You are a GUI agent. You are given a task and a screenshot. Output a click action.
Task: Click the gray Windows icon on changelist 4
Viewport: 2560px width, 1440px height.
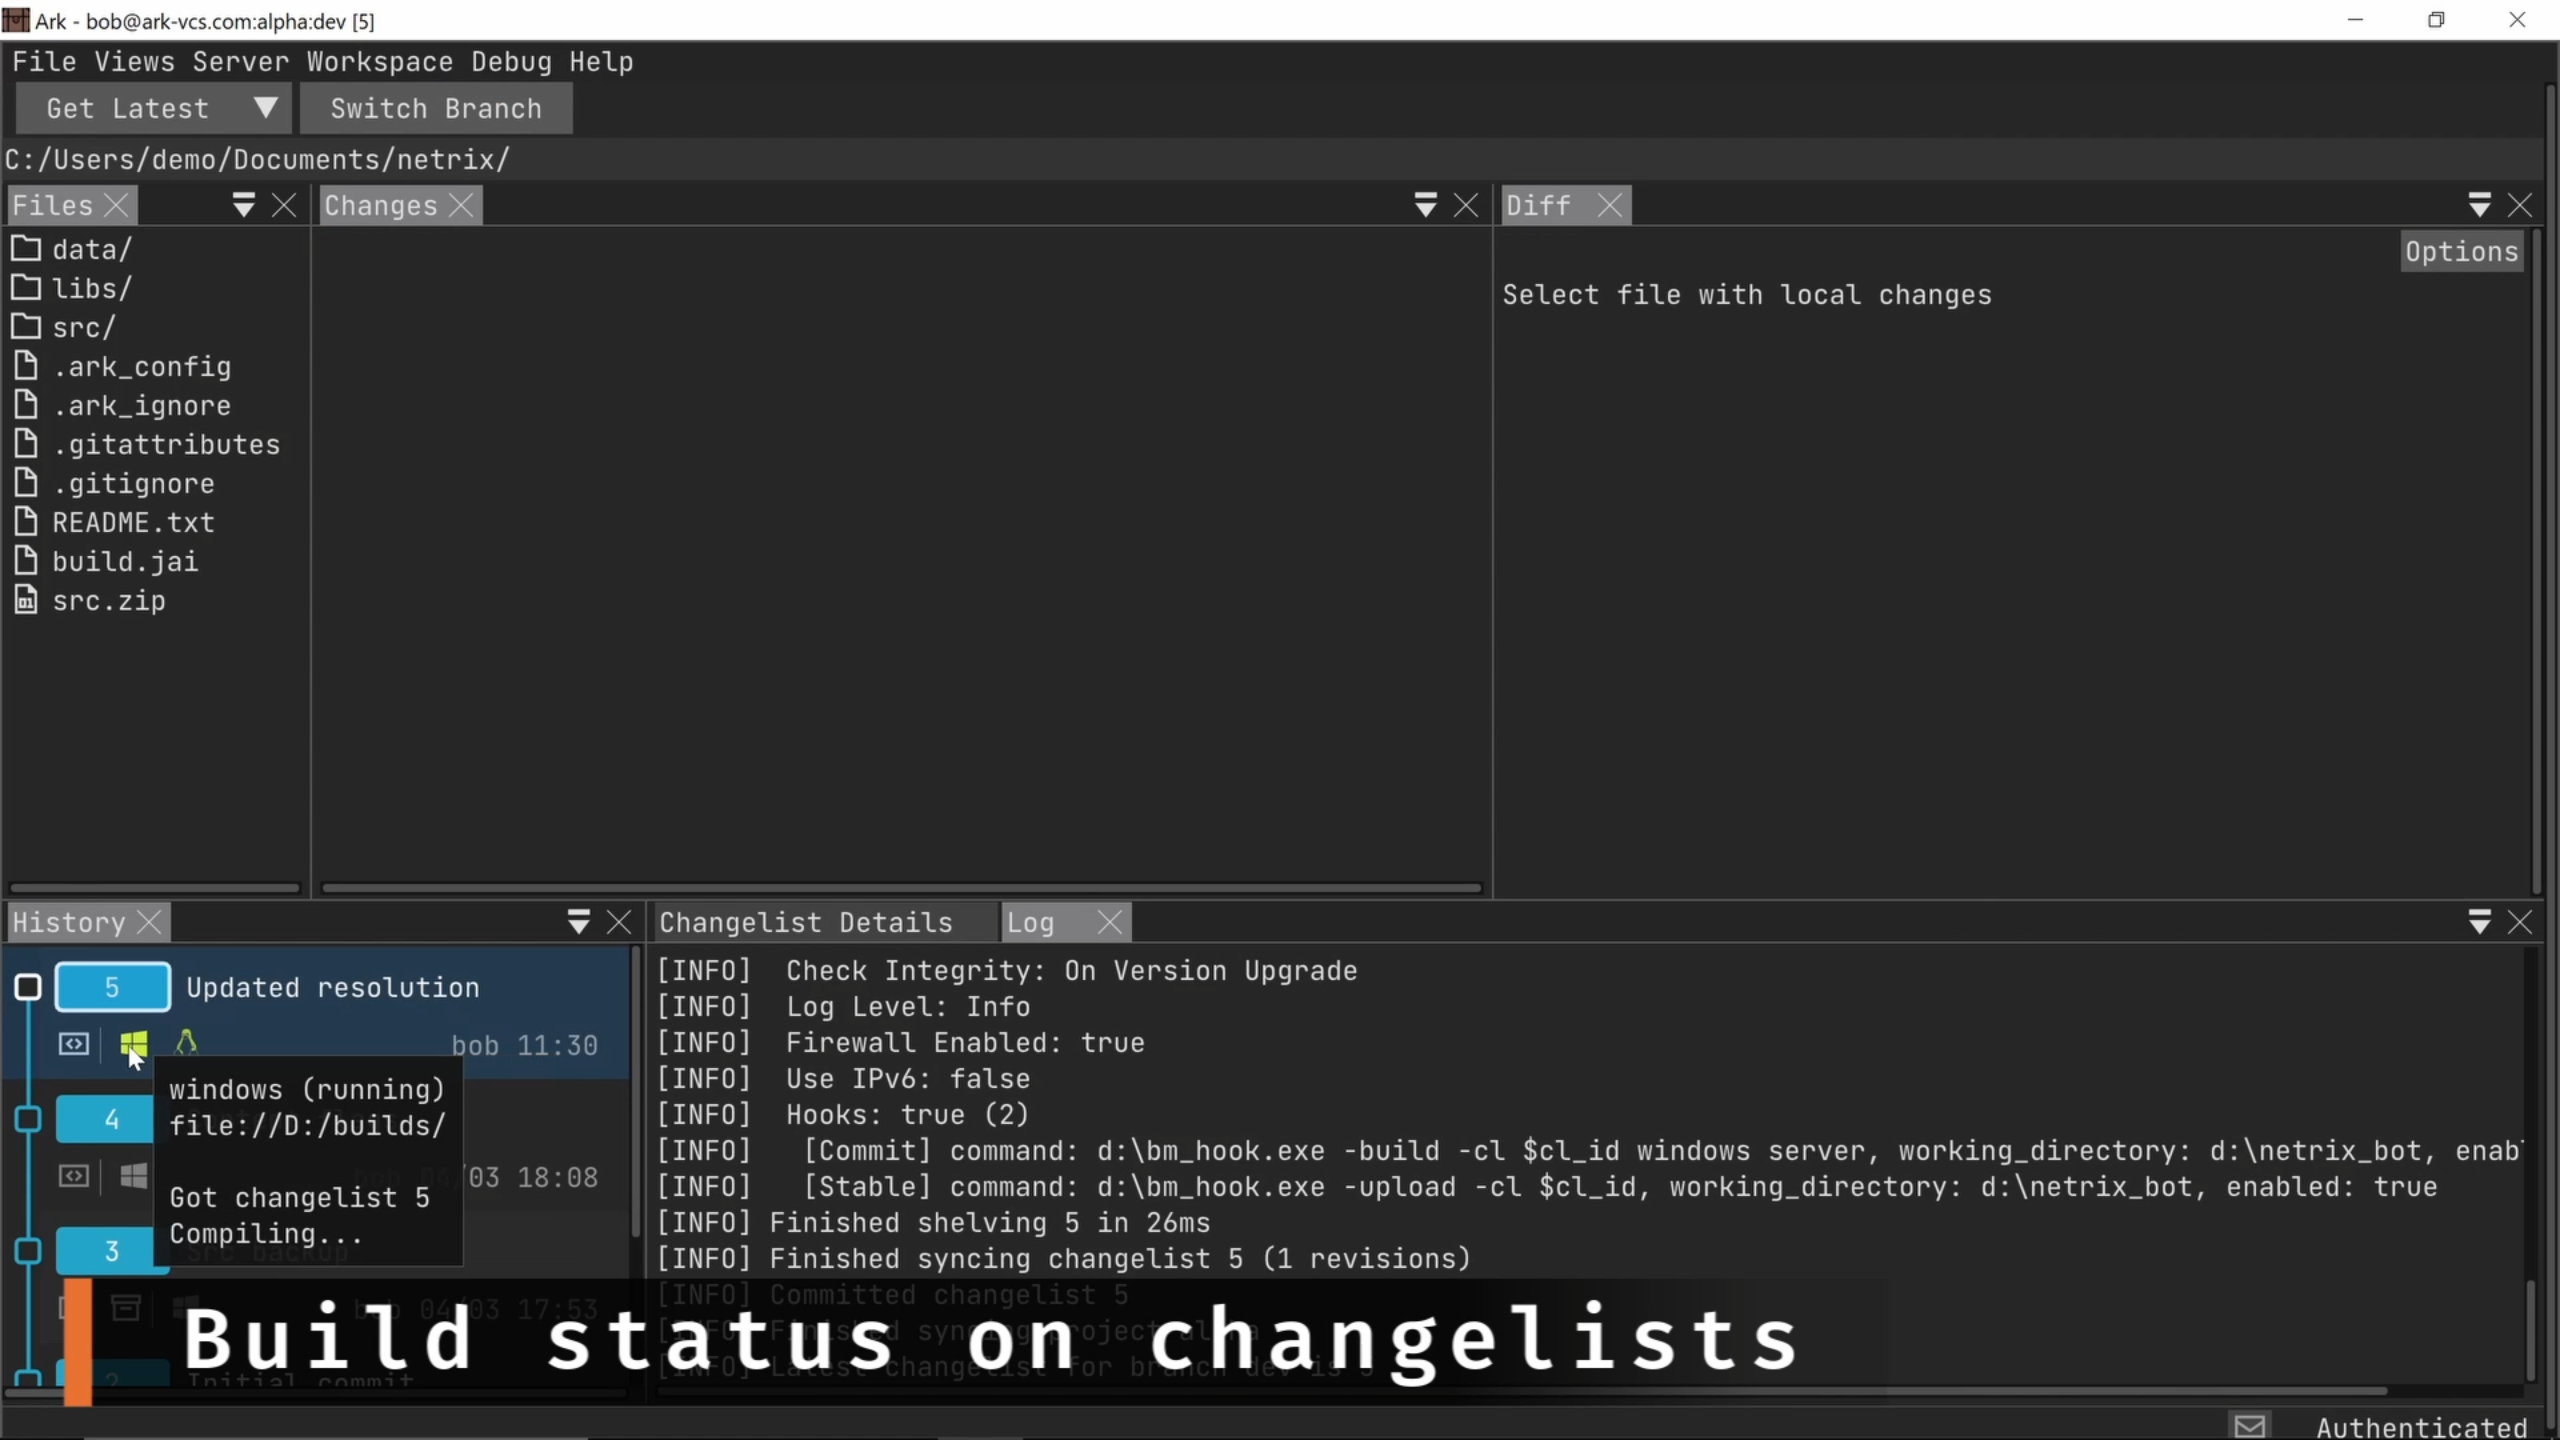(x=133, y=1176)
